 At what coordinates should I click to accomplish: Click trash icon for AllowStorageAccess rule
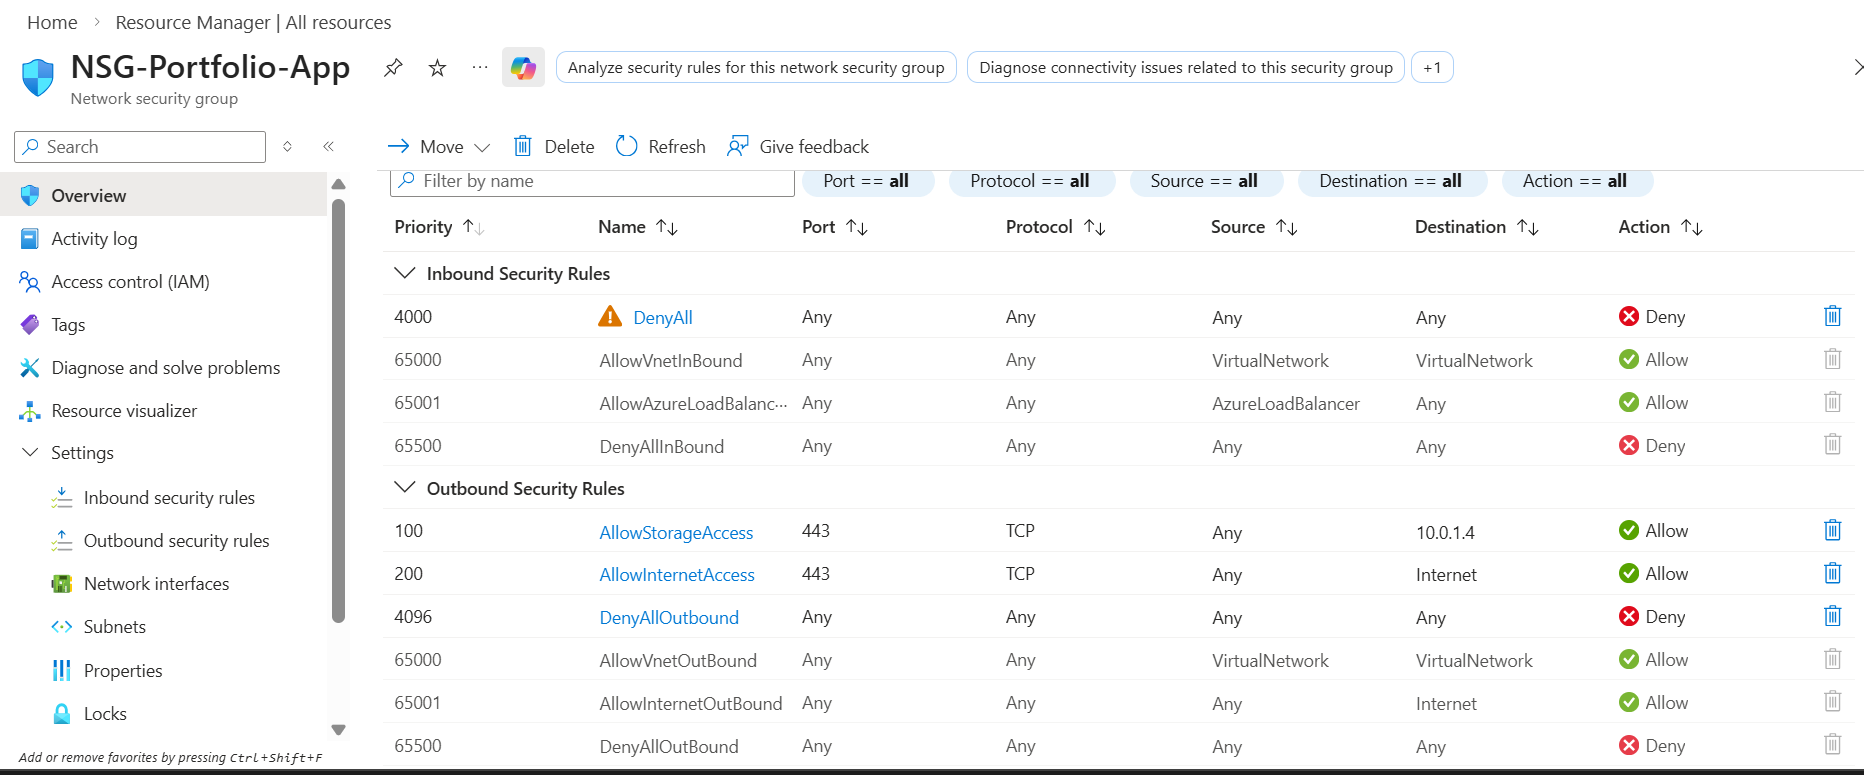pos(1832,530)
